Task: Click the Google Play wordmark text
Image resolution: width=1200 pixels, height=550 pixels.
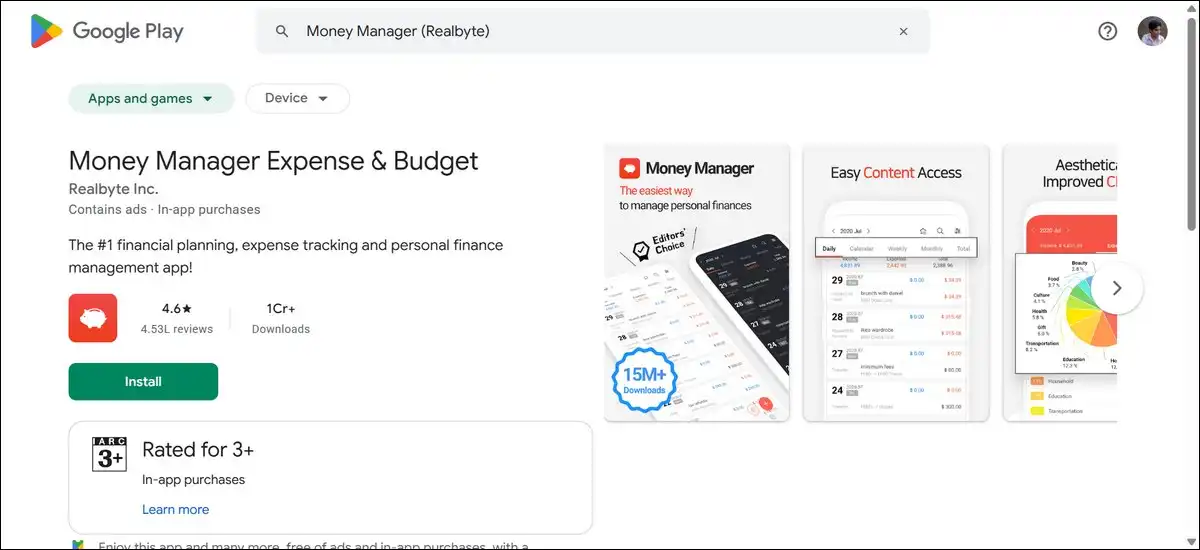Action: (x=128, y=31)
